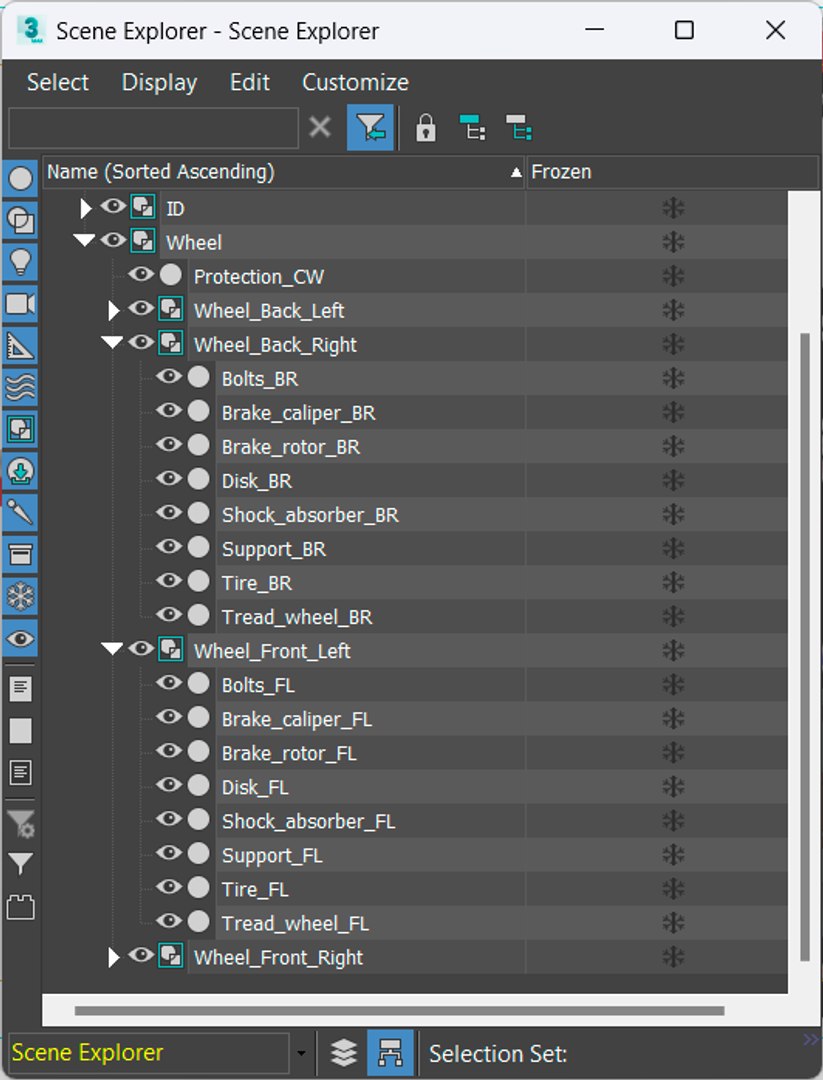Toggle the Display Space Warps filter icon
The image size is (823, 1080).
[x=20, y=387]
